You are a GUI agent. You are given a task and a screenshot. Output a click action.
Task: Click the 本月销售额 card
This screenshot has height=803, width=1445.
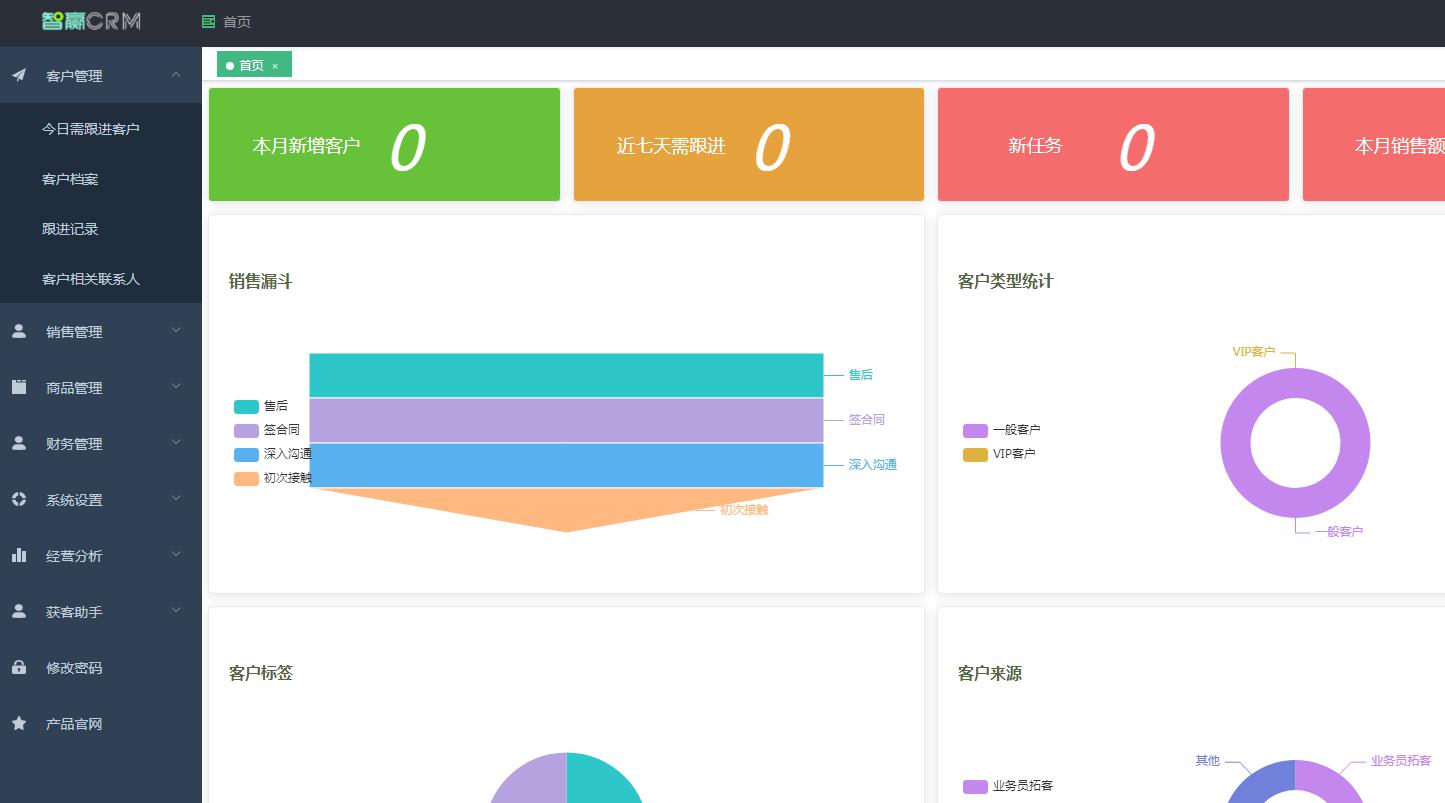click(1374, 145)
